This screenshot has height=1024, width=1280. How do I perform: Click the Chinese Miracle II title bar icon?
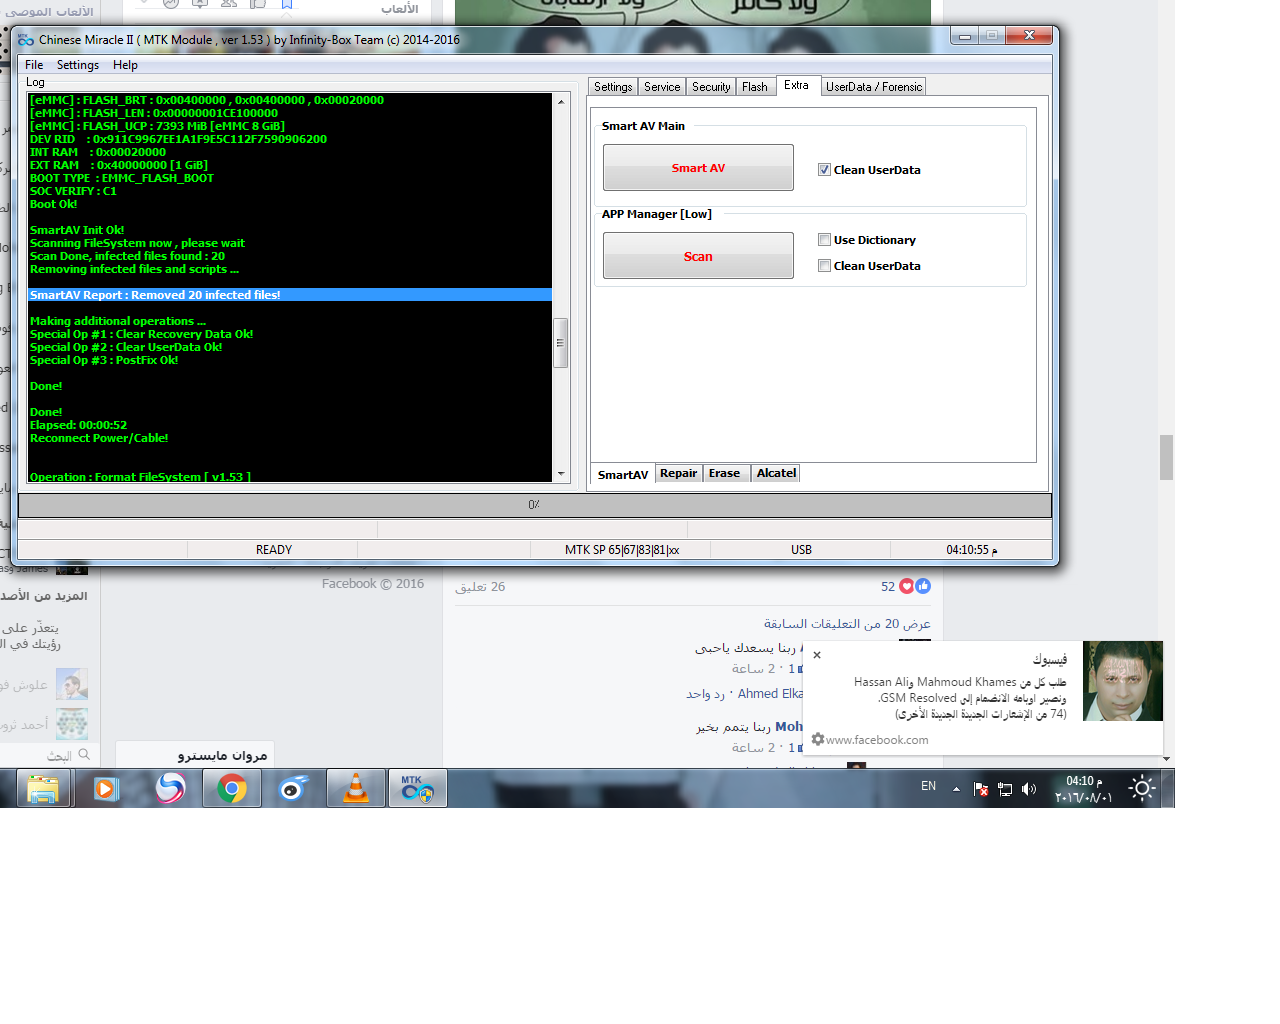(x=26, y=40)
